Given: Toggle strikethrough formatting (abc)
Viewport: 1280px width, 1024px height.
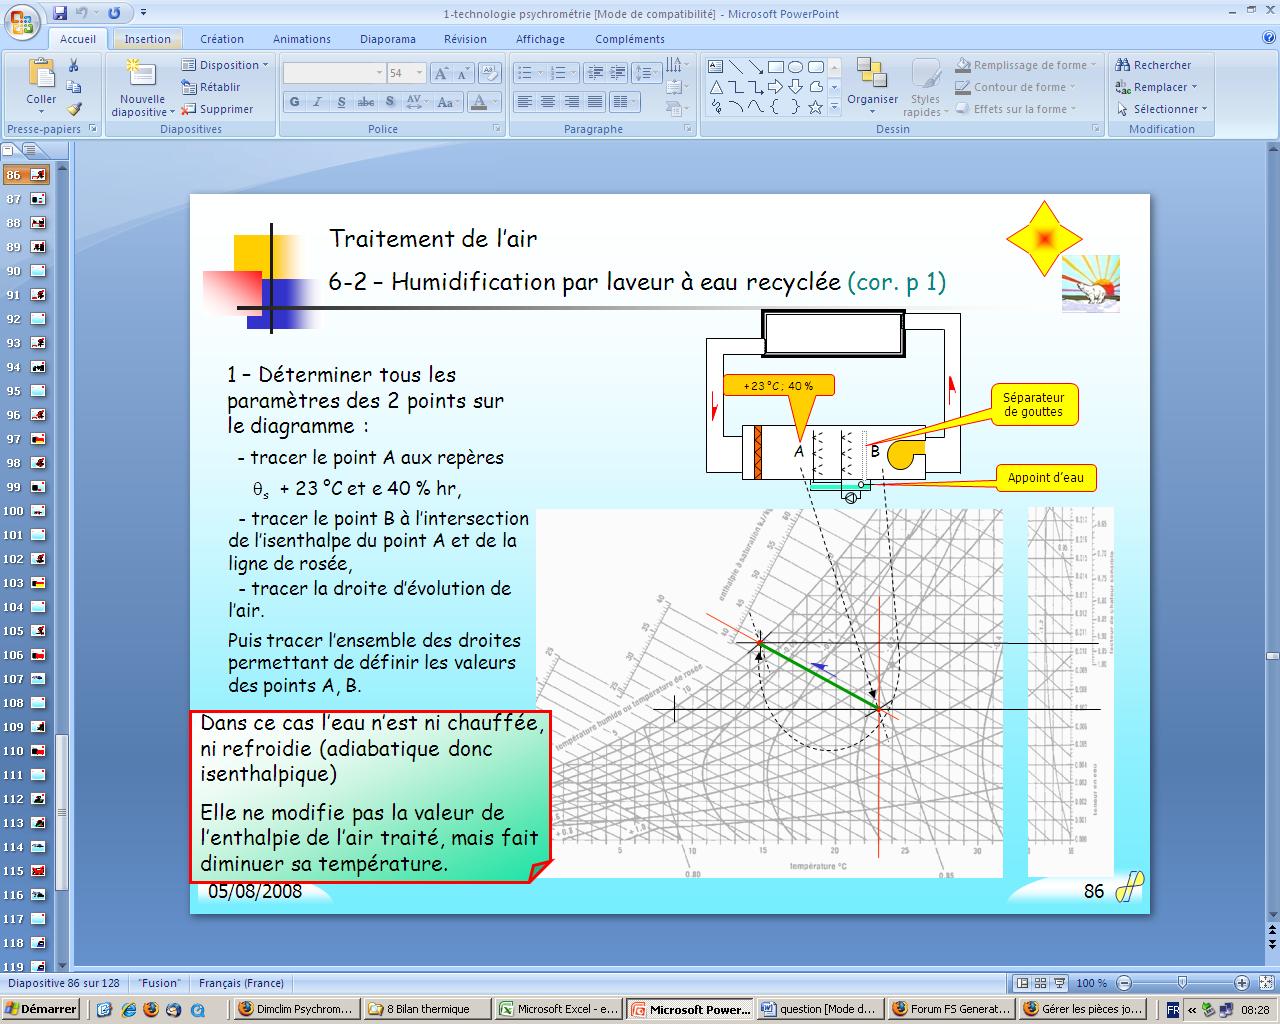Looking at the screenshot, I should coord(365,102).
